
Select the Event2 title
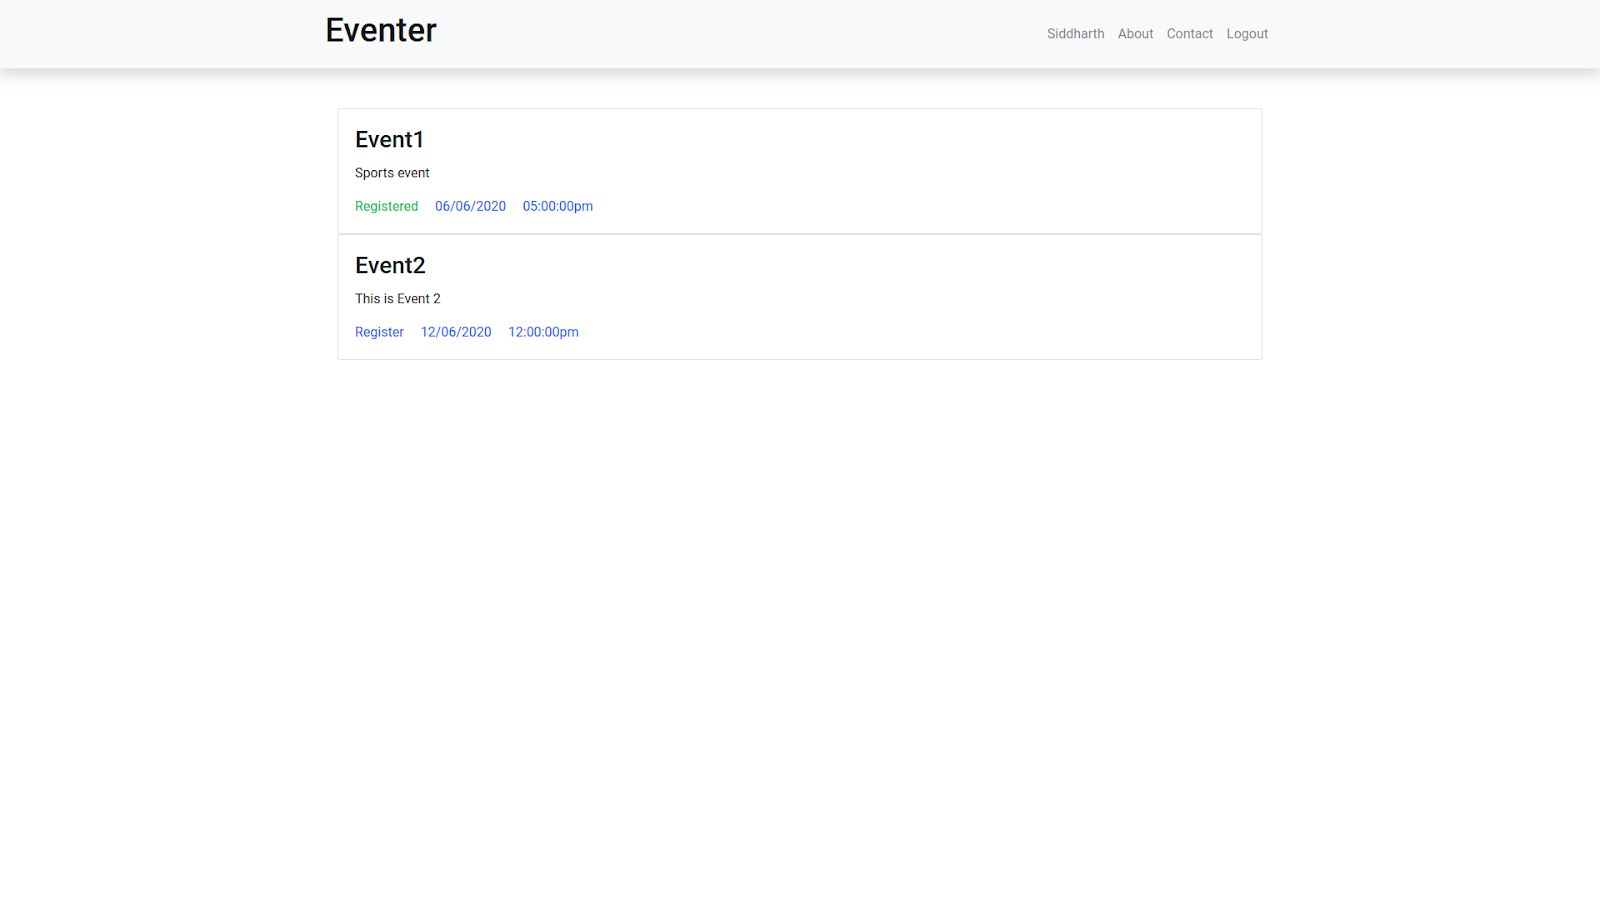point(390,265)
